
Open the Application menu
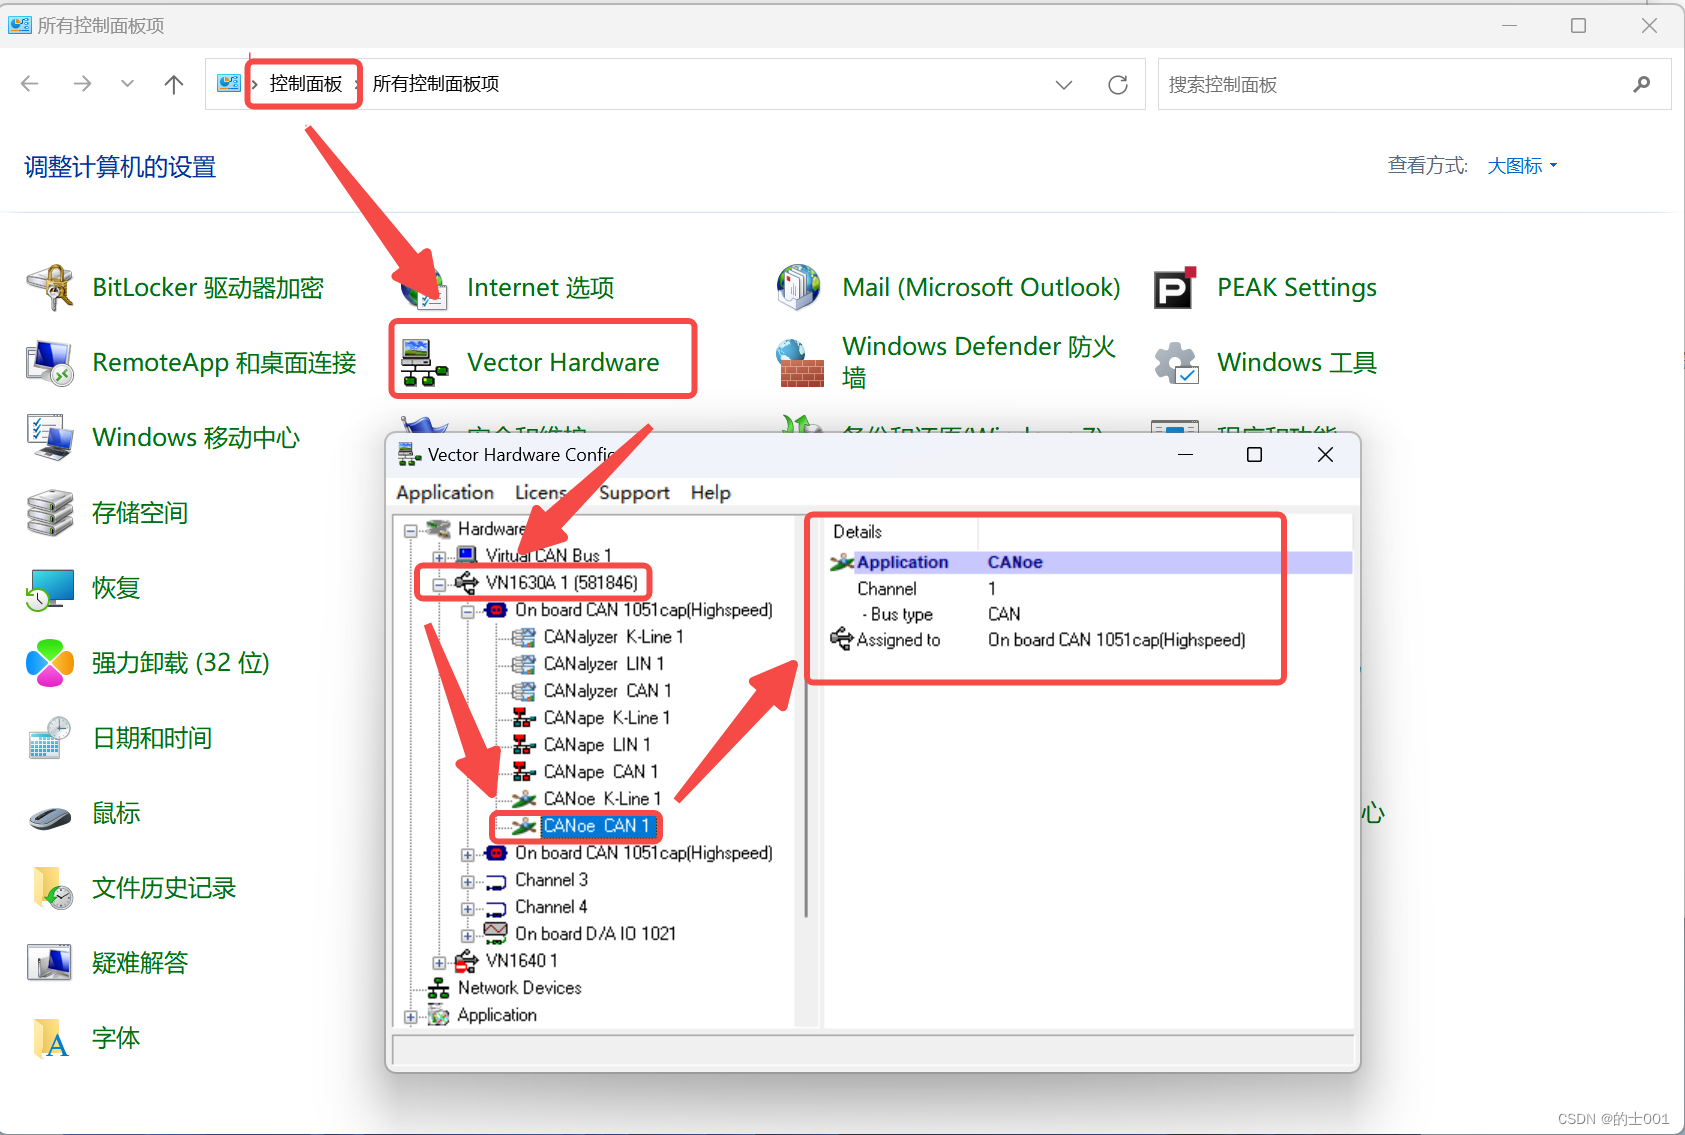pyautogui.click(x=445, y=493)
